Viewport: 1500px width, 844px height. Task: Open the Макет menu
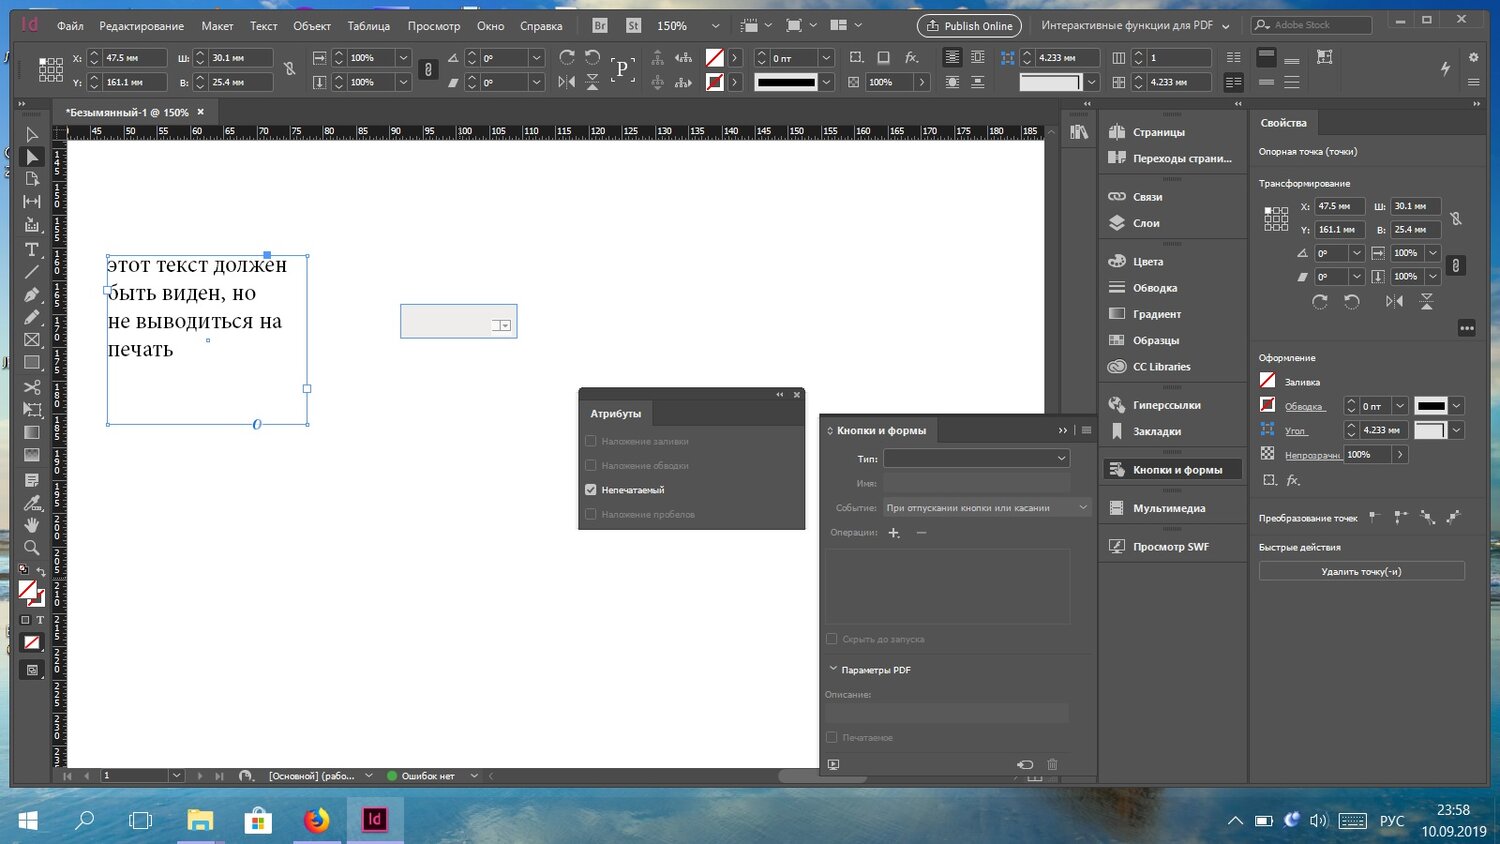point(217,26)
